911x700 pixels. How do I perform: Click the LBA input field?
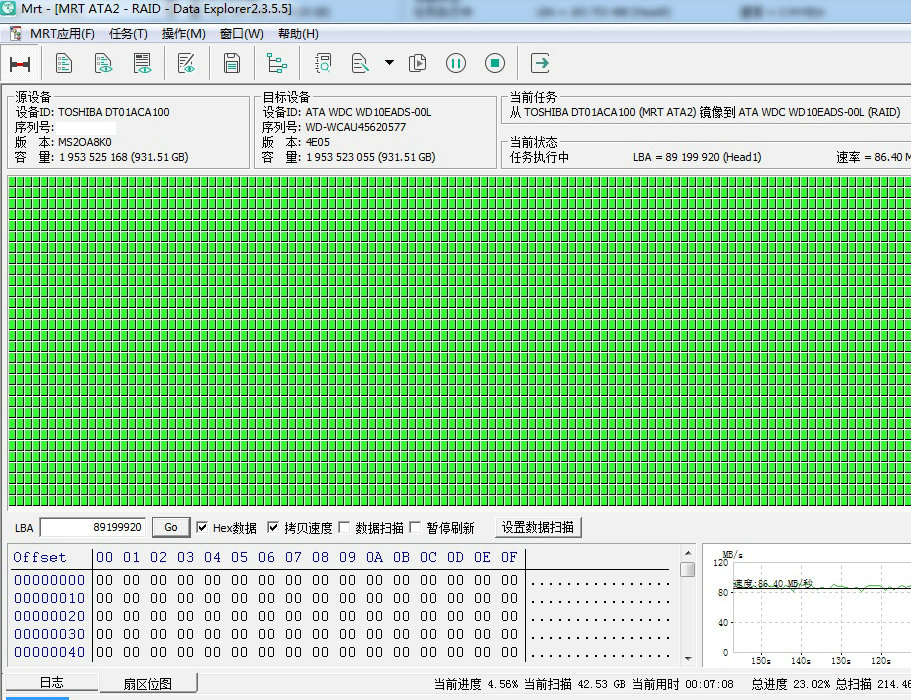pyautogui.click(x=92, y=527)
